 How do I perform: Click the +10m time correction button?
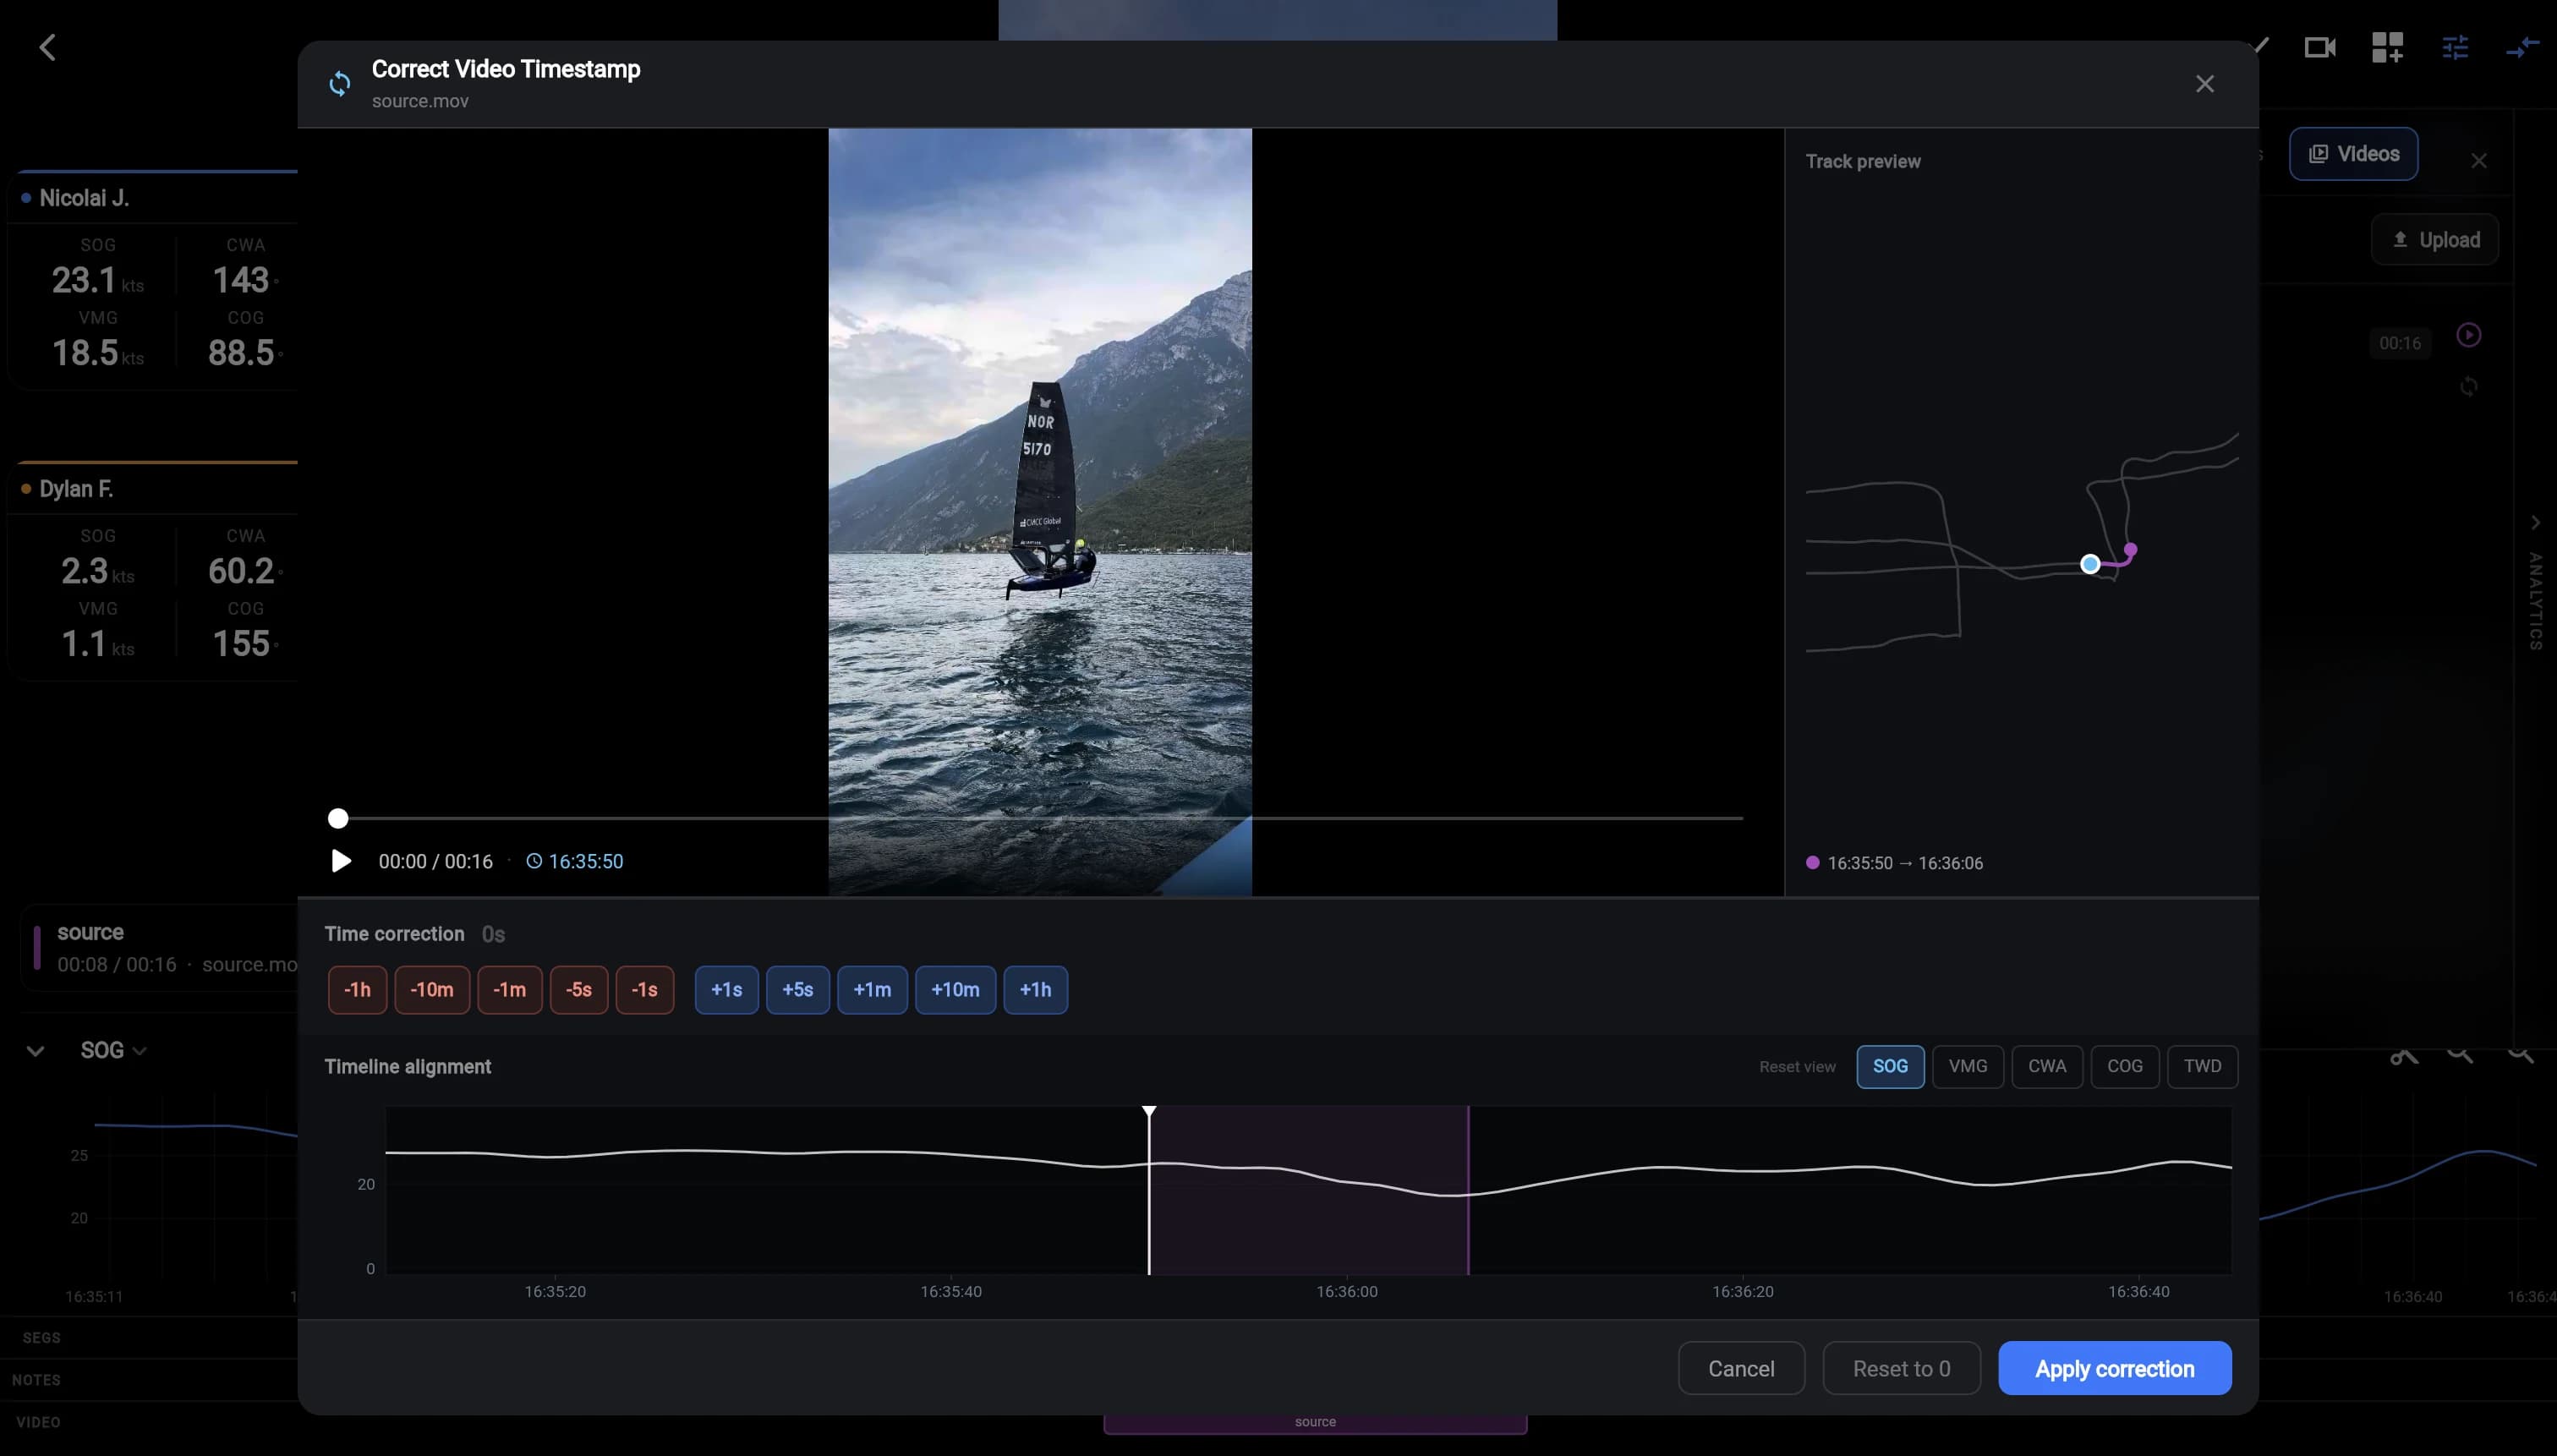pos(955,990)
